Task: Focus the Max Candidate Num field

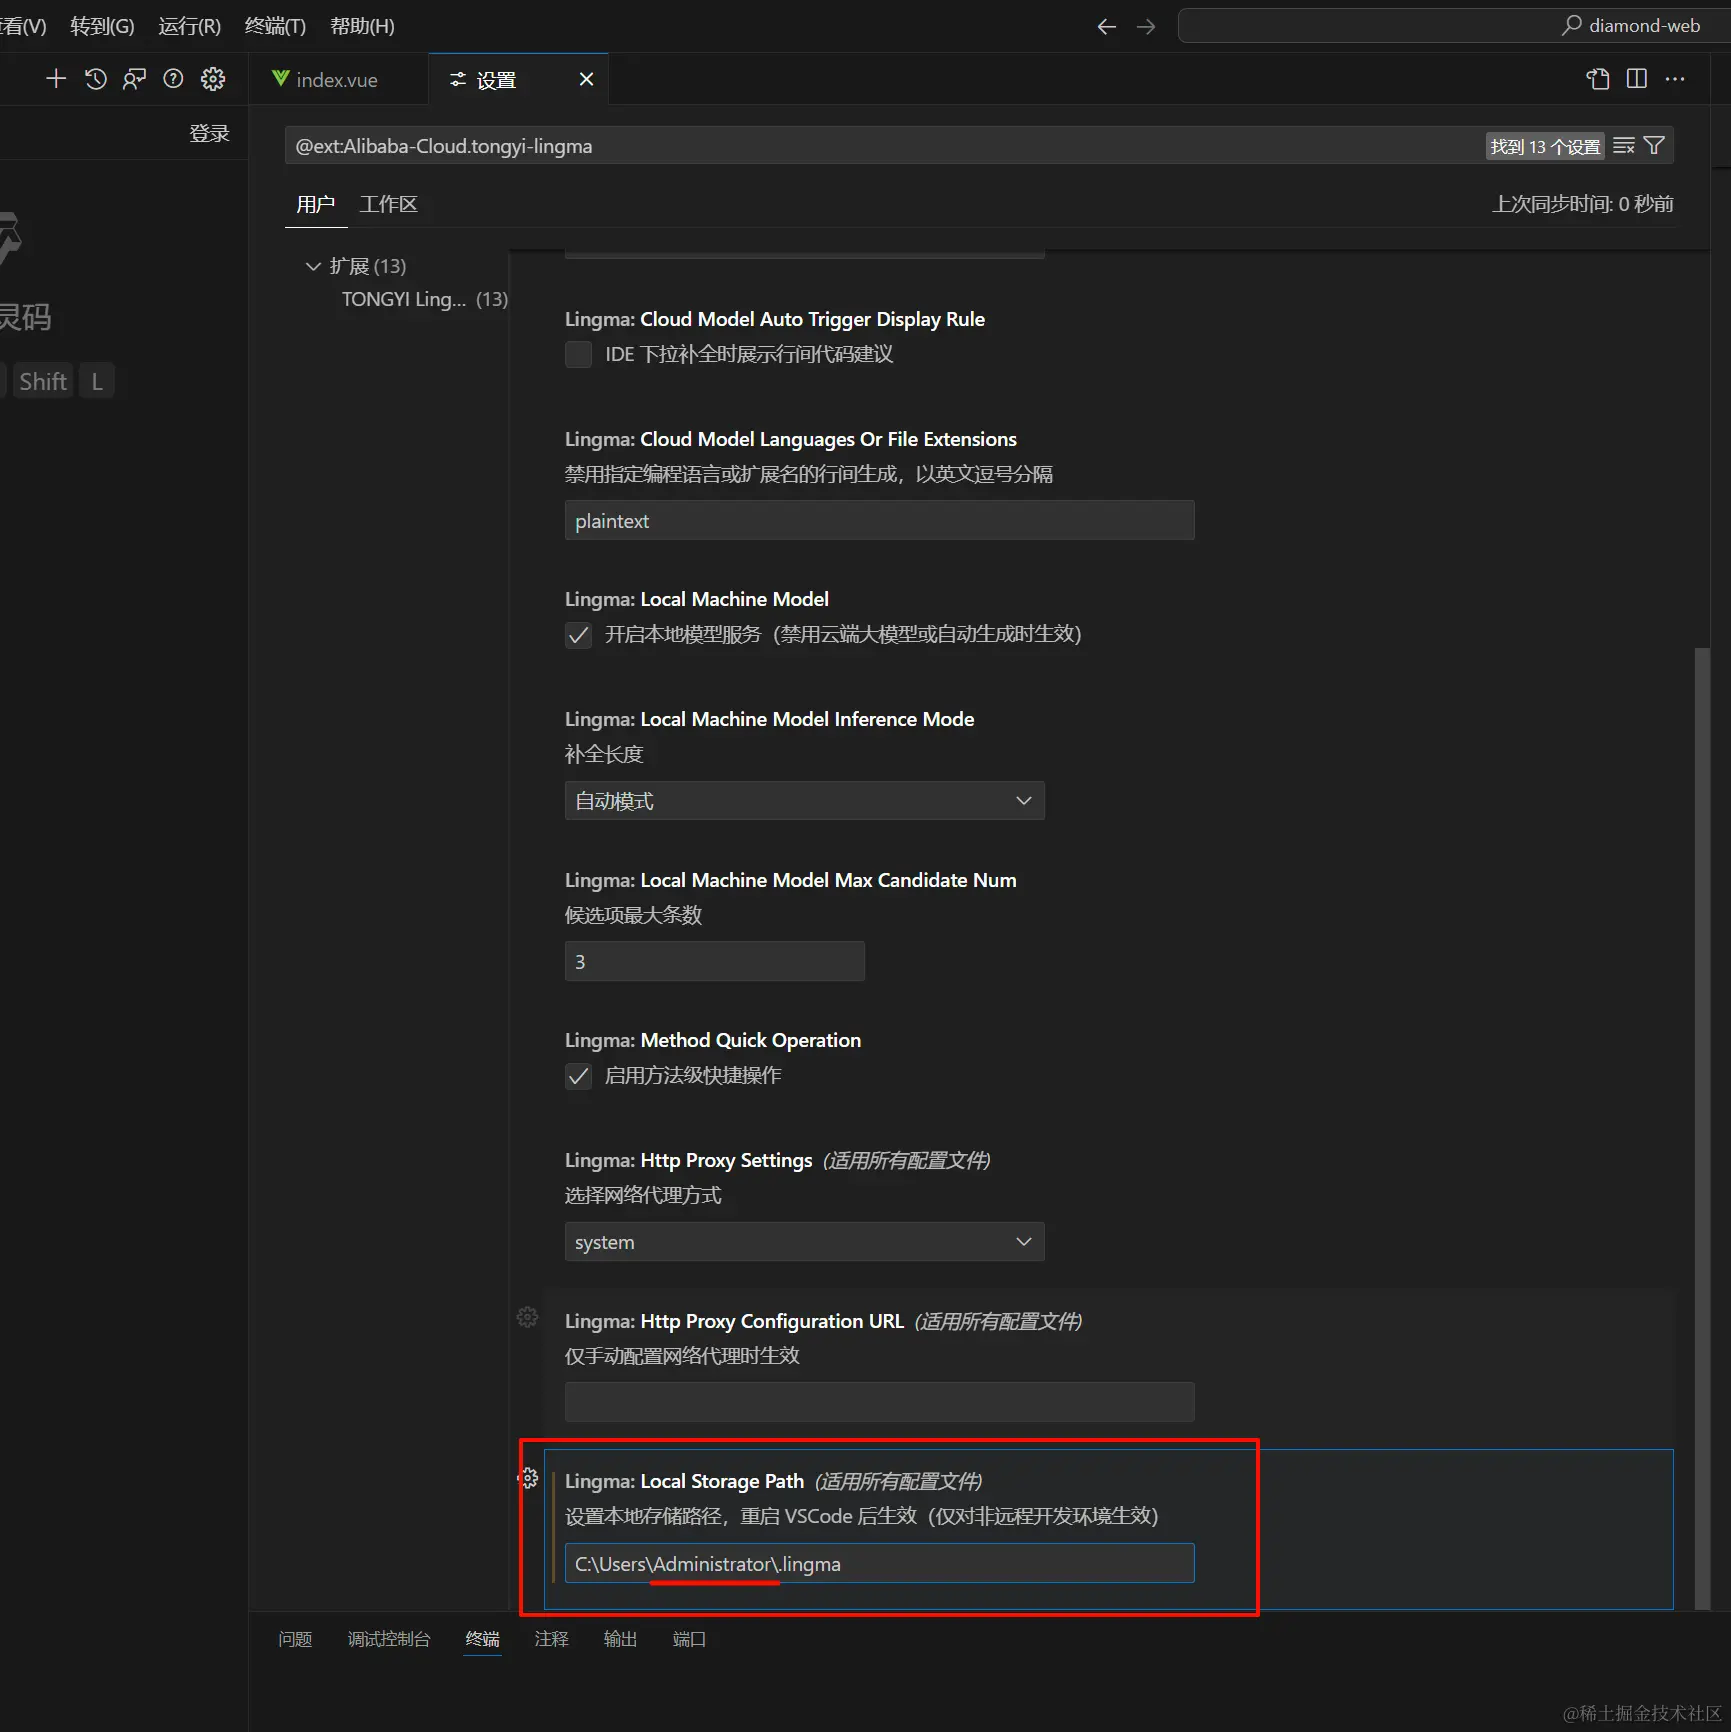Action: coord(715,962)
